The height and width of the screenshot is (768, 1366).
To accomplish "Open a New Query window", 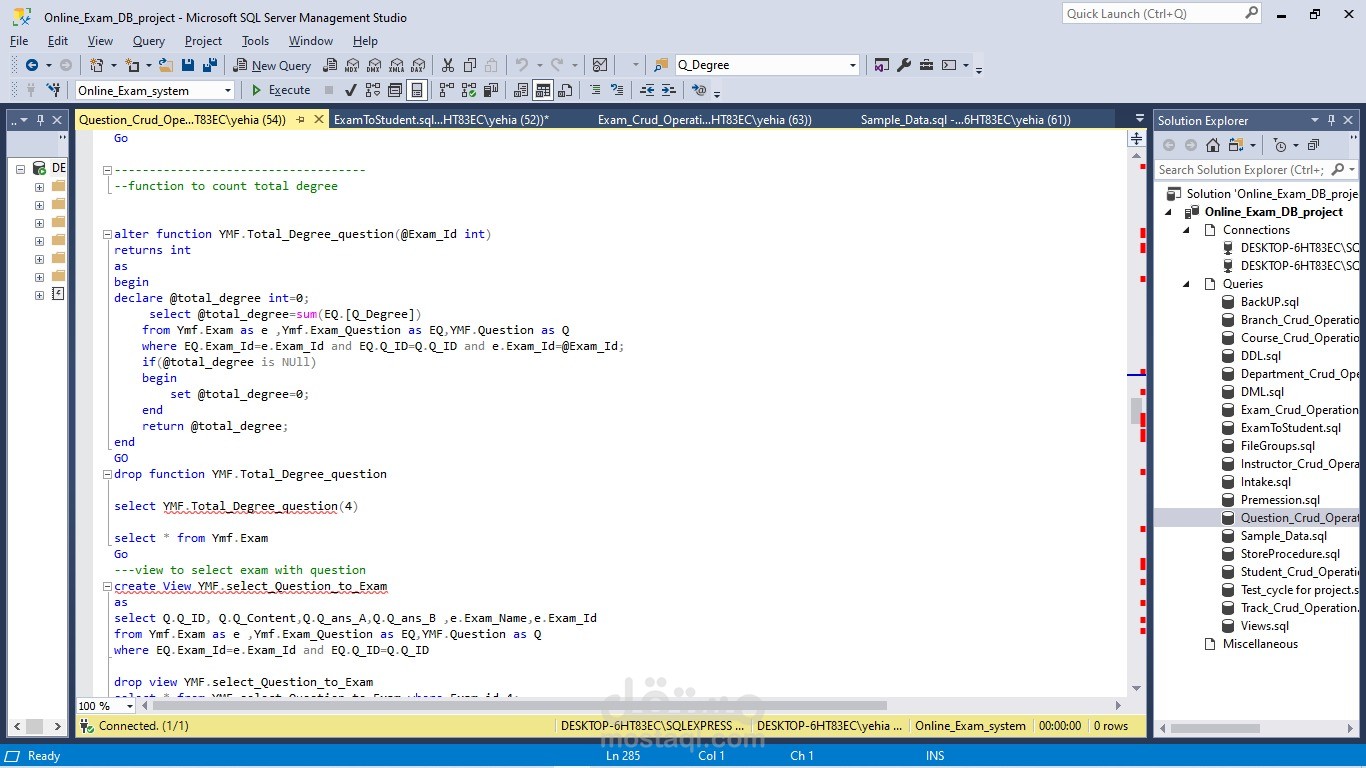I will pos(273,65).
